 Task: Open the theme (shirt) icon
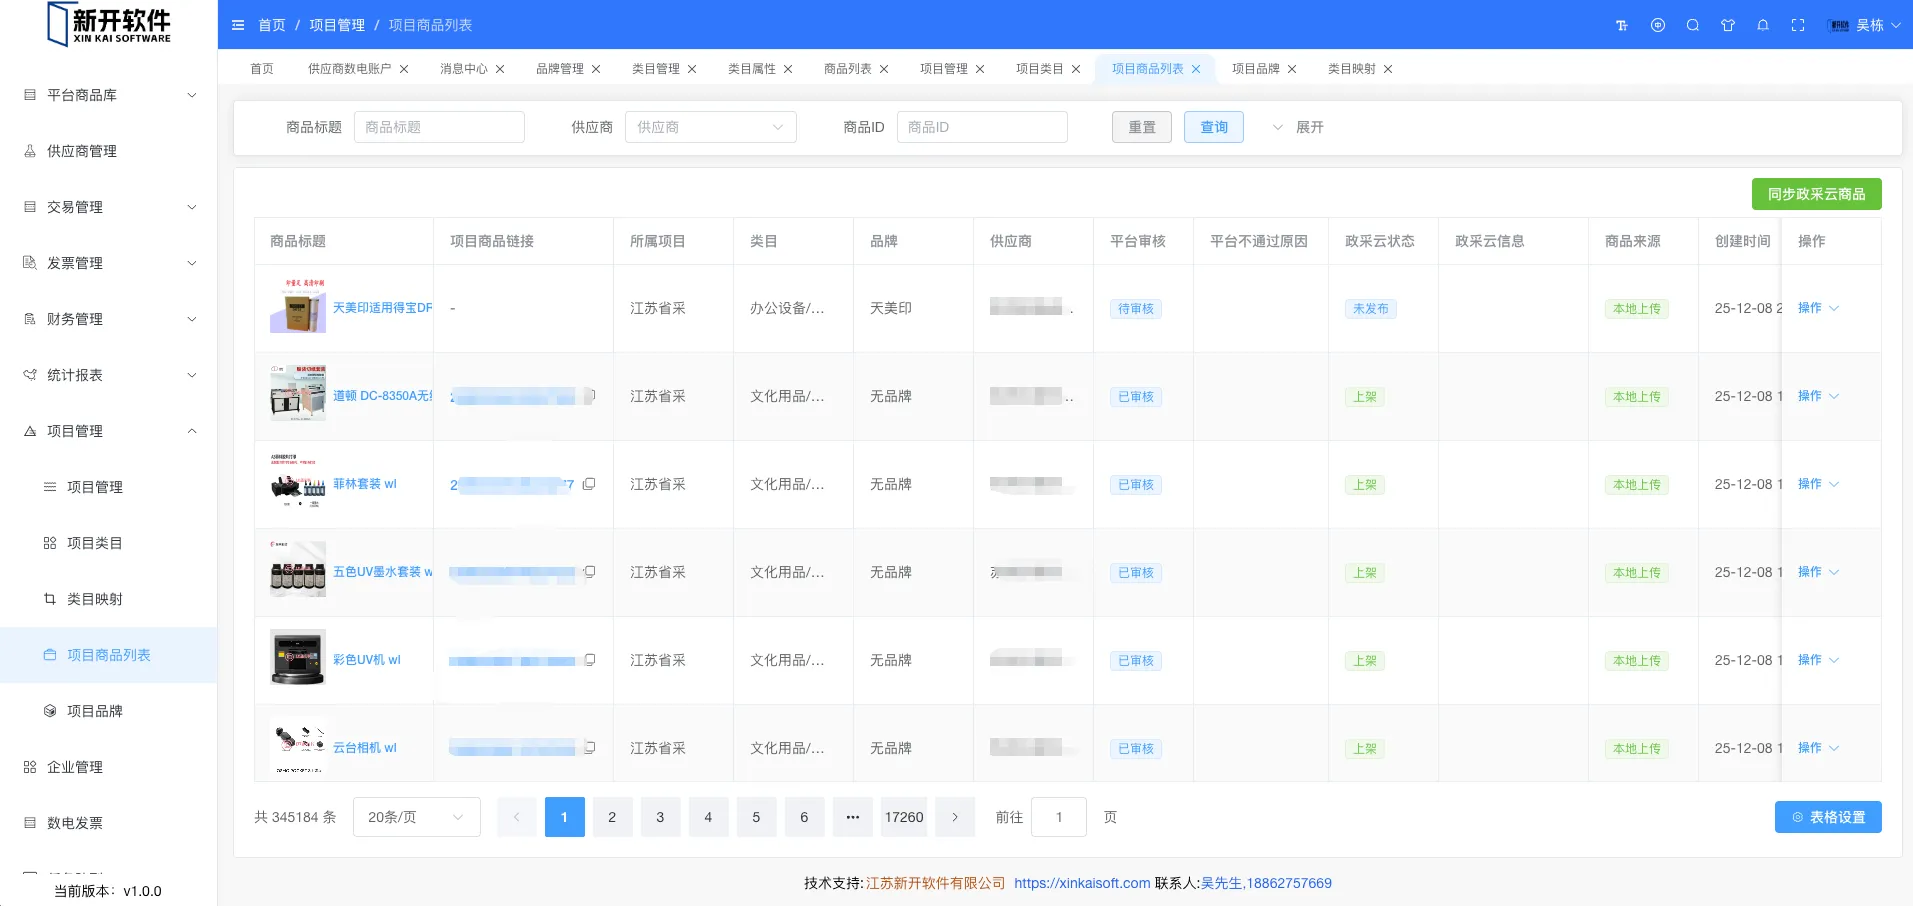[x=1728, y=25]
